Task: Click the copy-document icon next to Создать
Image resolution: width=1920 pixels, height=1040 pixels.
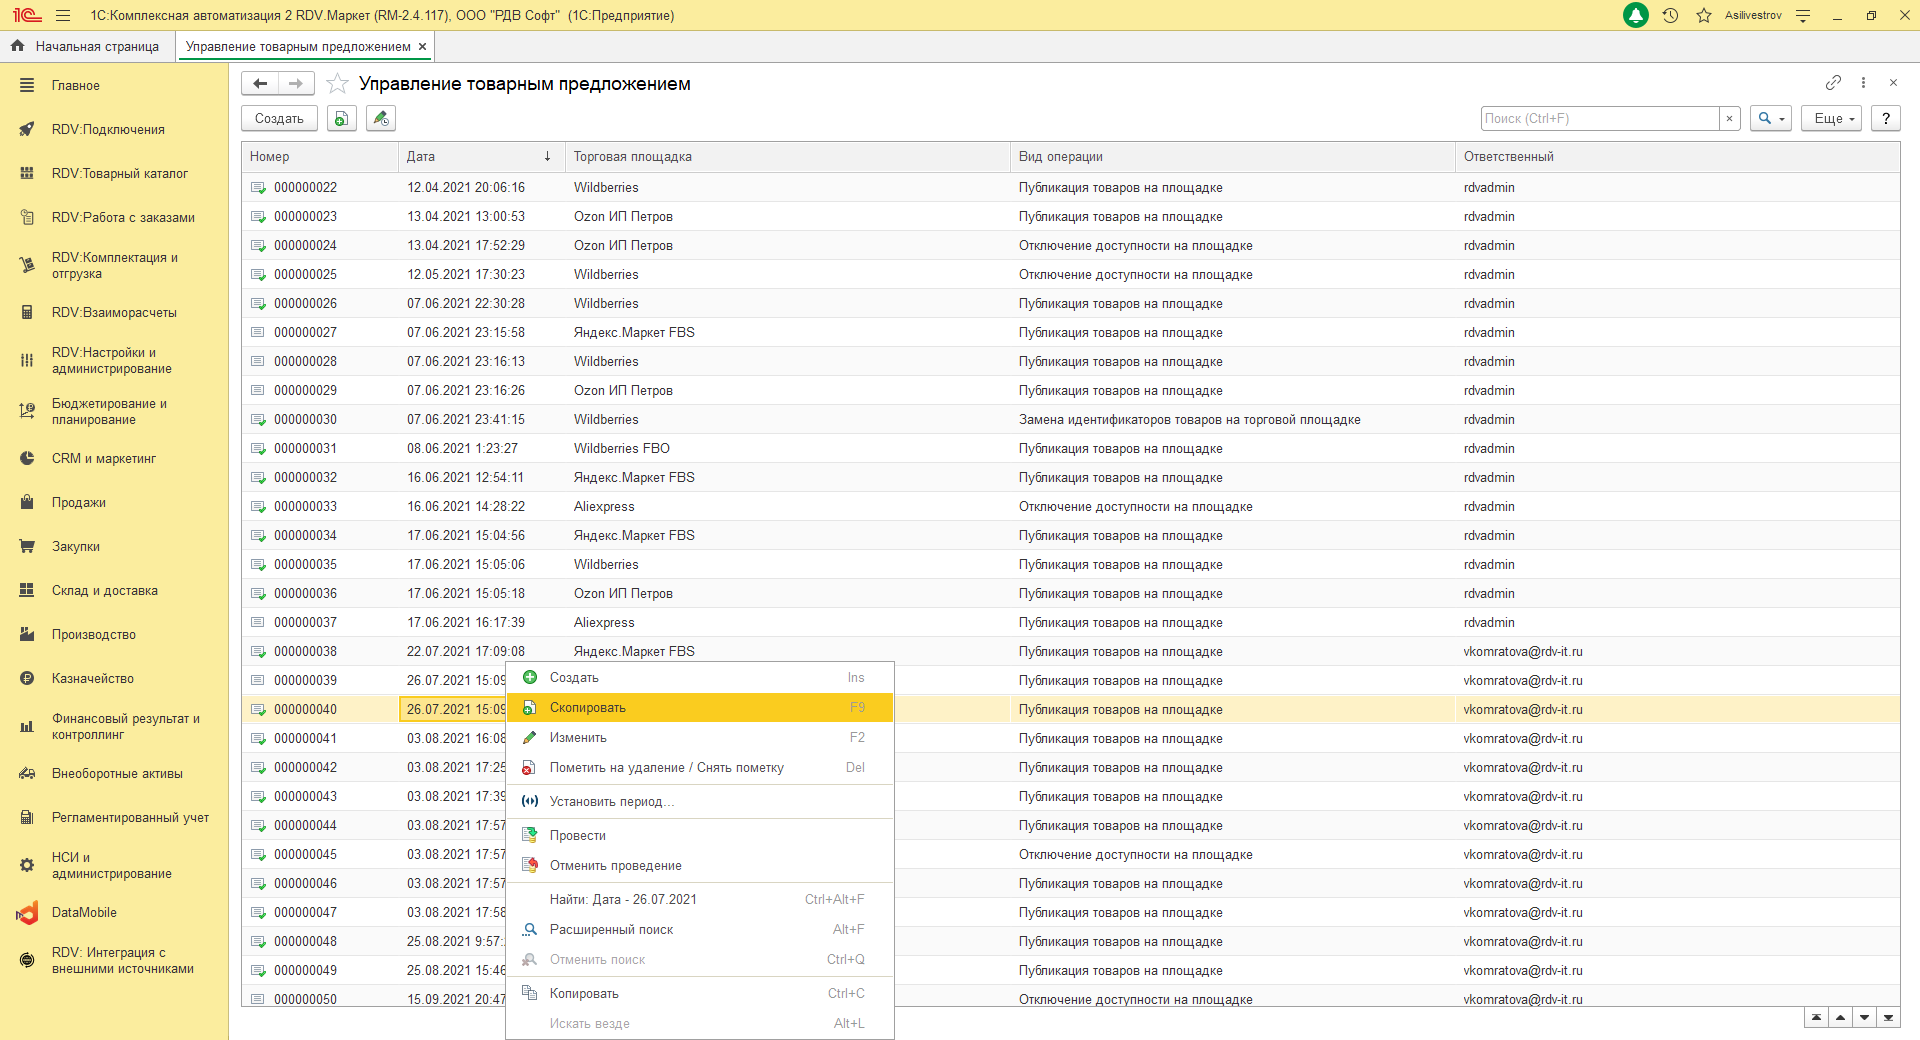Action: pyautogui.click(x=342, y=119)
